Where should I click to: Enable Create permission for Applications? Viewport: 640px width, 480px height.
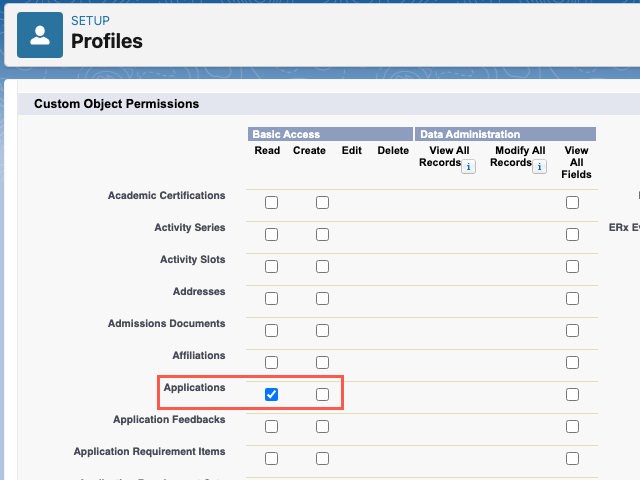click(x=322, y=395)
